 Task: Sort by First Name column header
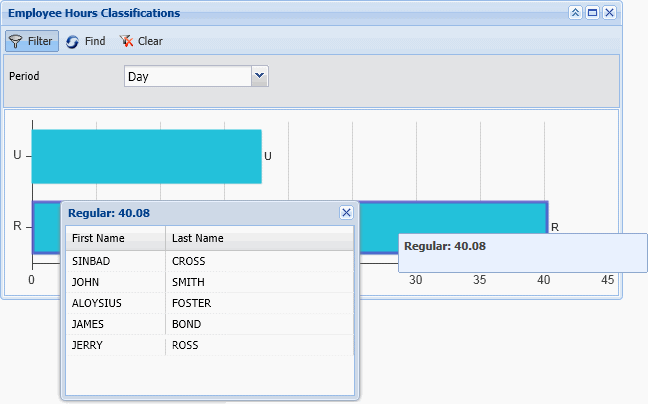point(115,238)
